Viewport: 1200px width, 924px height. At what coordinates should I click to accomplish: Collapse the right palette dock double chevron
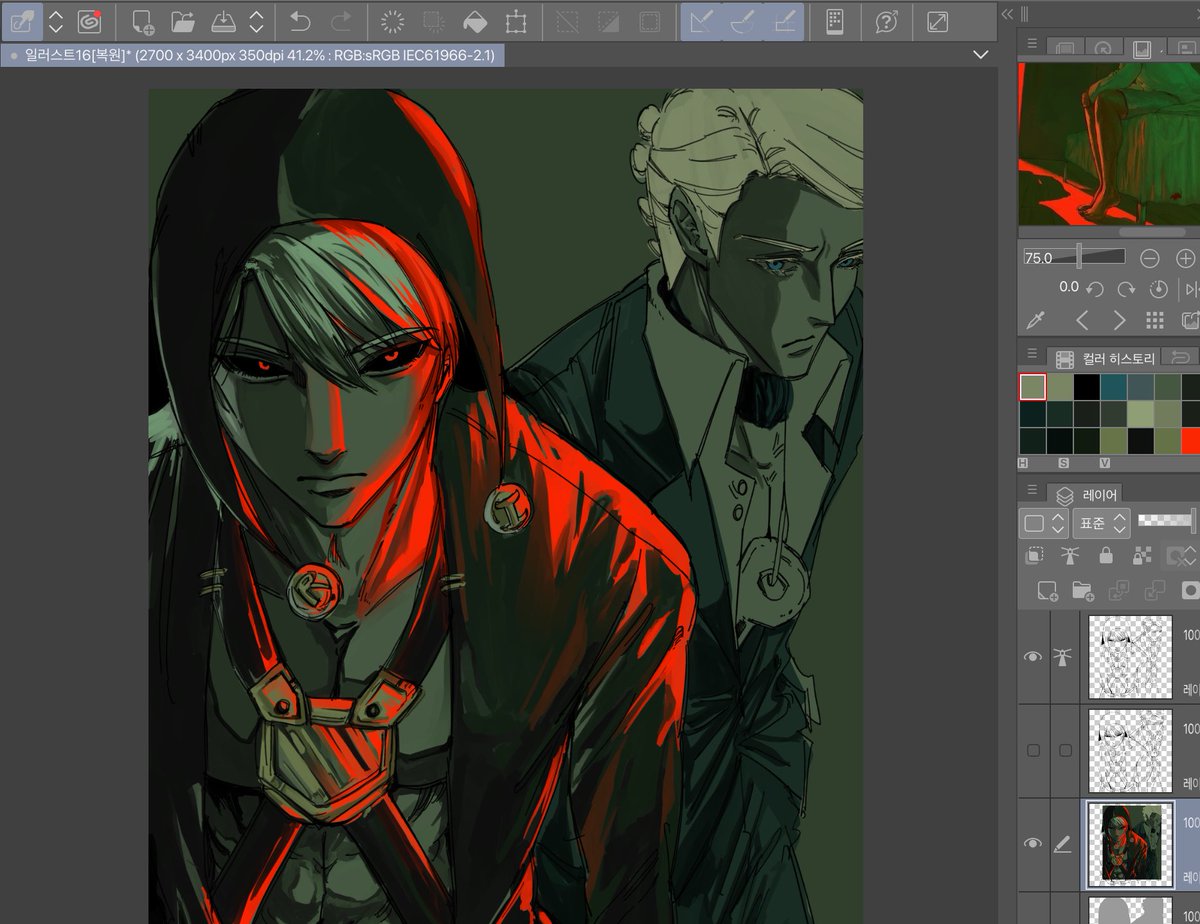[x=1007, y=13]
